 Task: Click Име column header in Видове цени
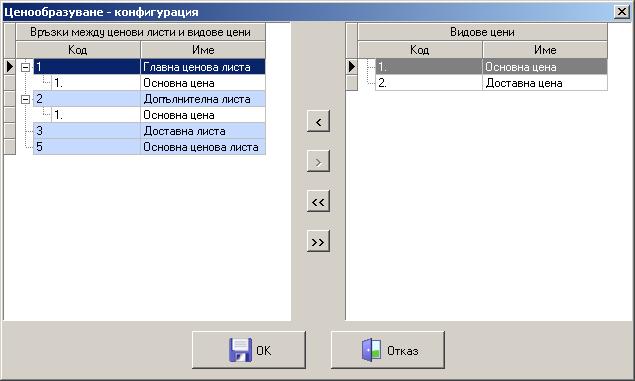click(545, 50)
